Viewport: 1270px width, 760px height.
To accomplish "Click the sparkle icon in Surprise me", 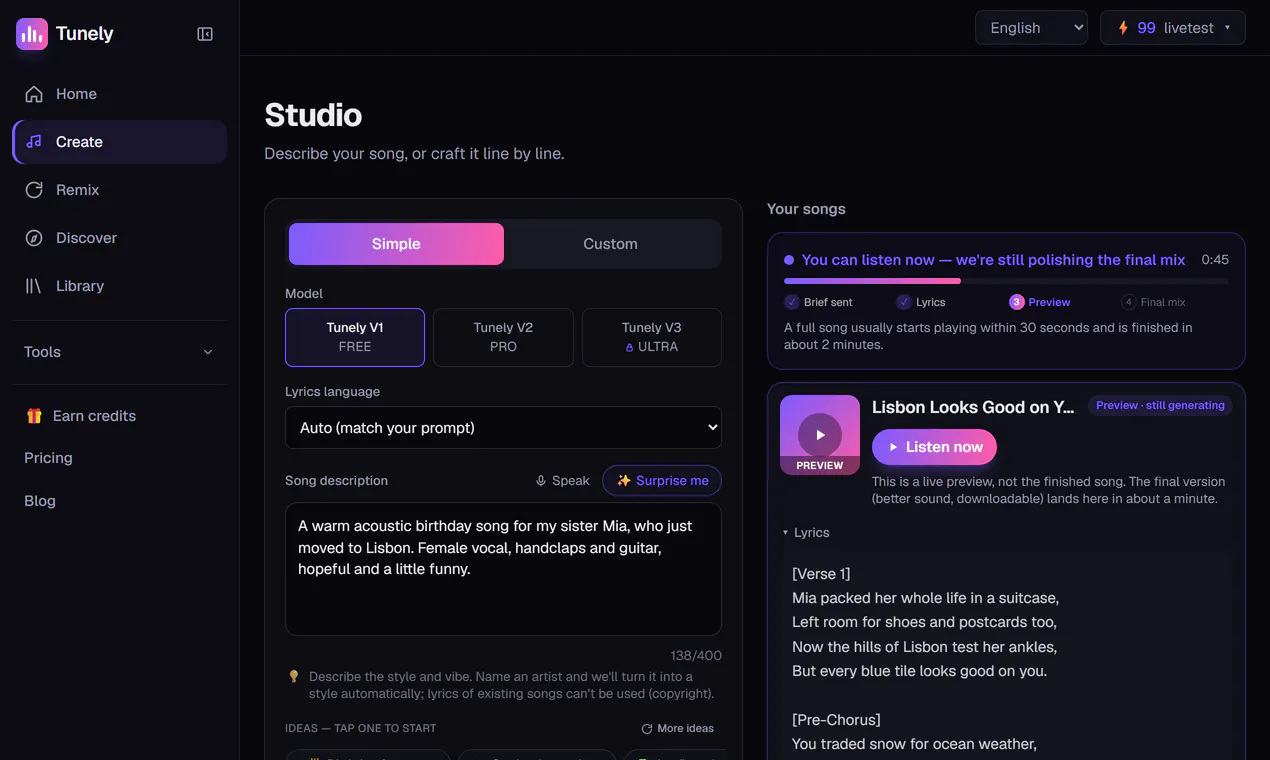I will pyautogui.click(x=624, y=481).
